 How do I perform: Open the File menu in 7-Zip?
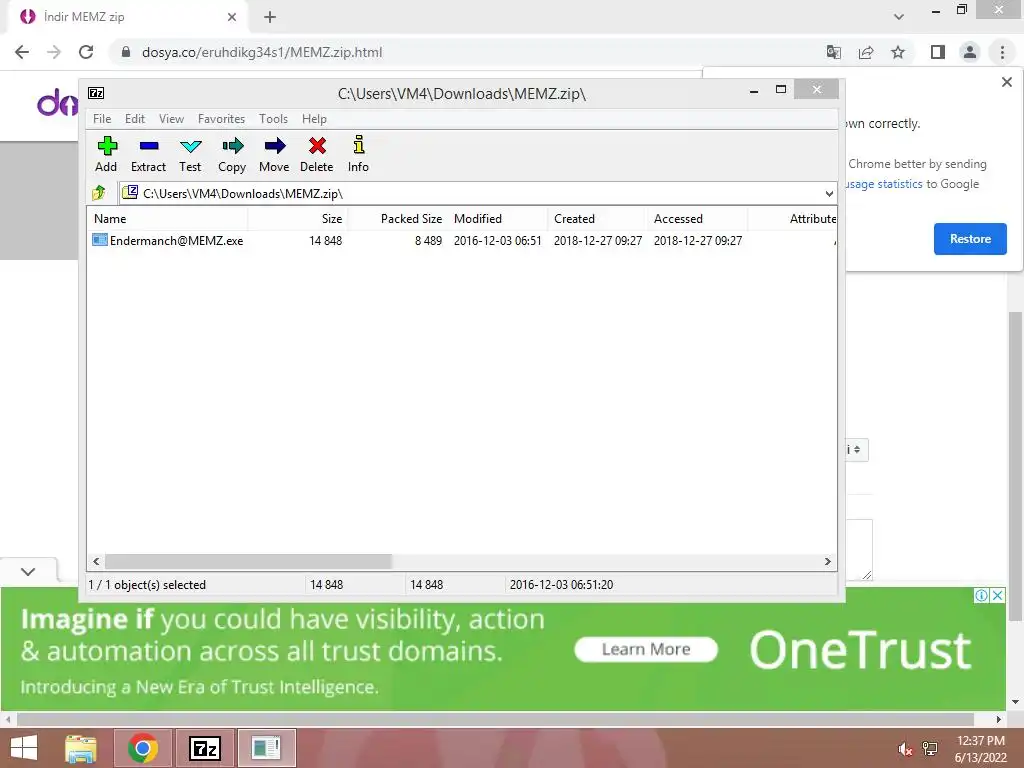[x=102, y=119]
